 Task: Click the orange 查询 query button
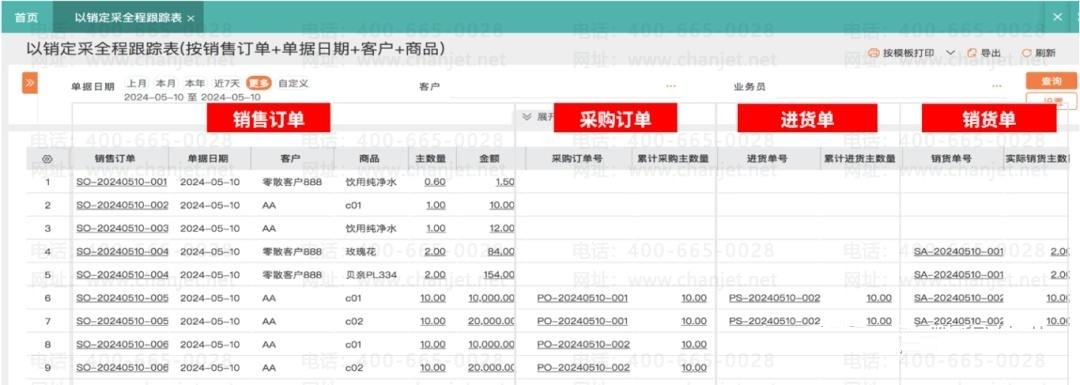[1051, 81]
